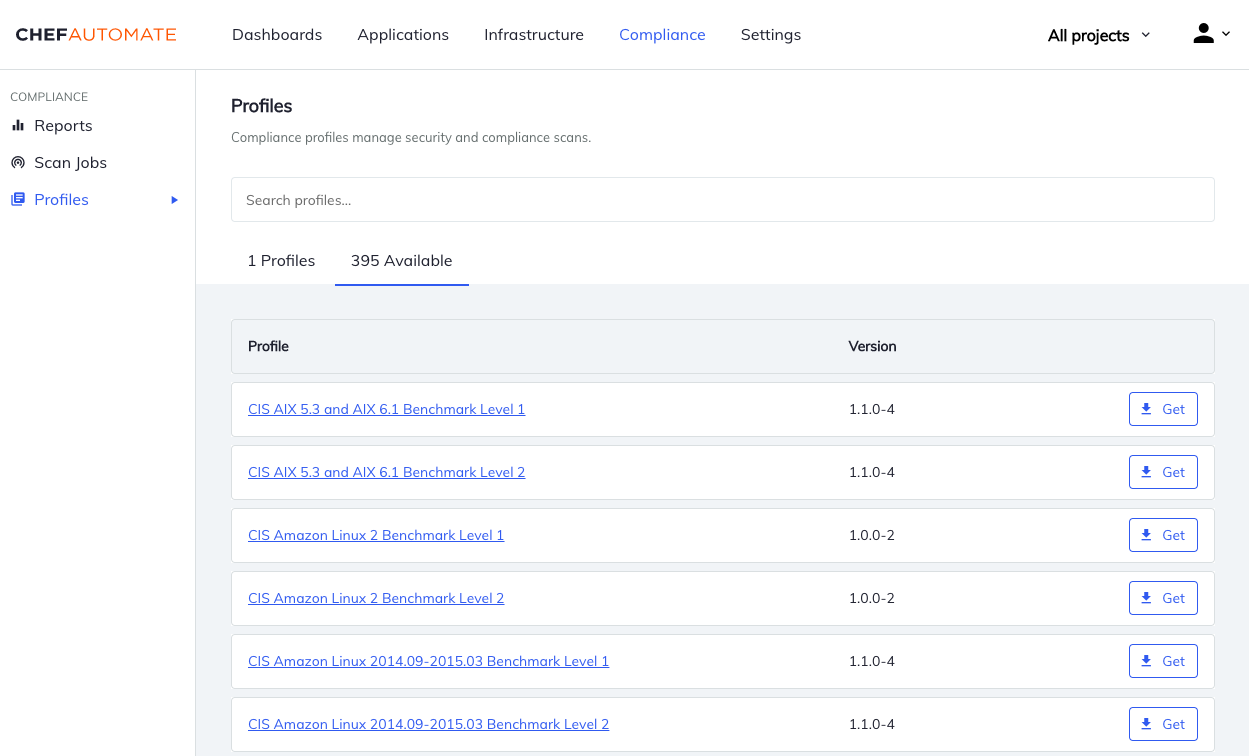Get CIS Amazon Linux 2014.09-2015.03 Level 2 profile

pyautogui.click(x=1162, y=724)
